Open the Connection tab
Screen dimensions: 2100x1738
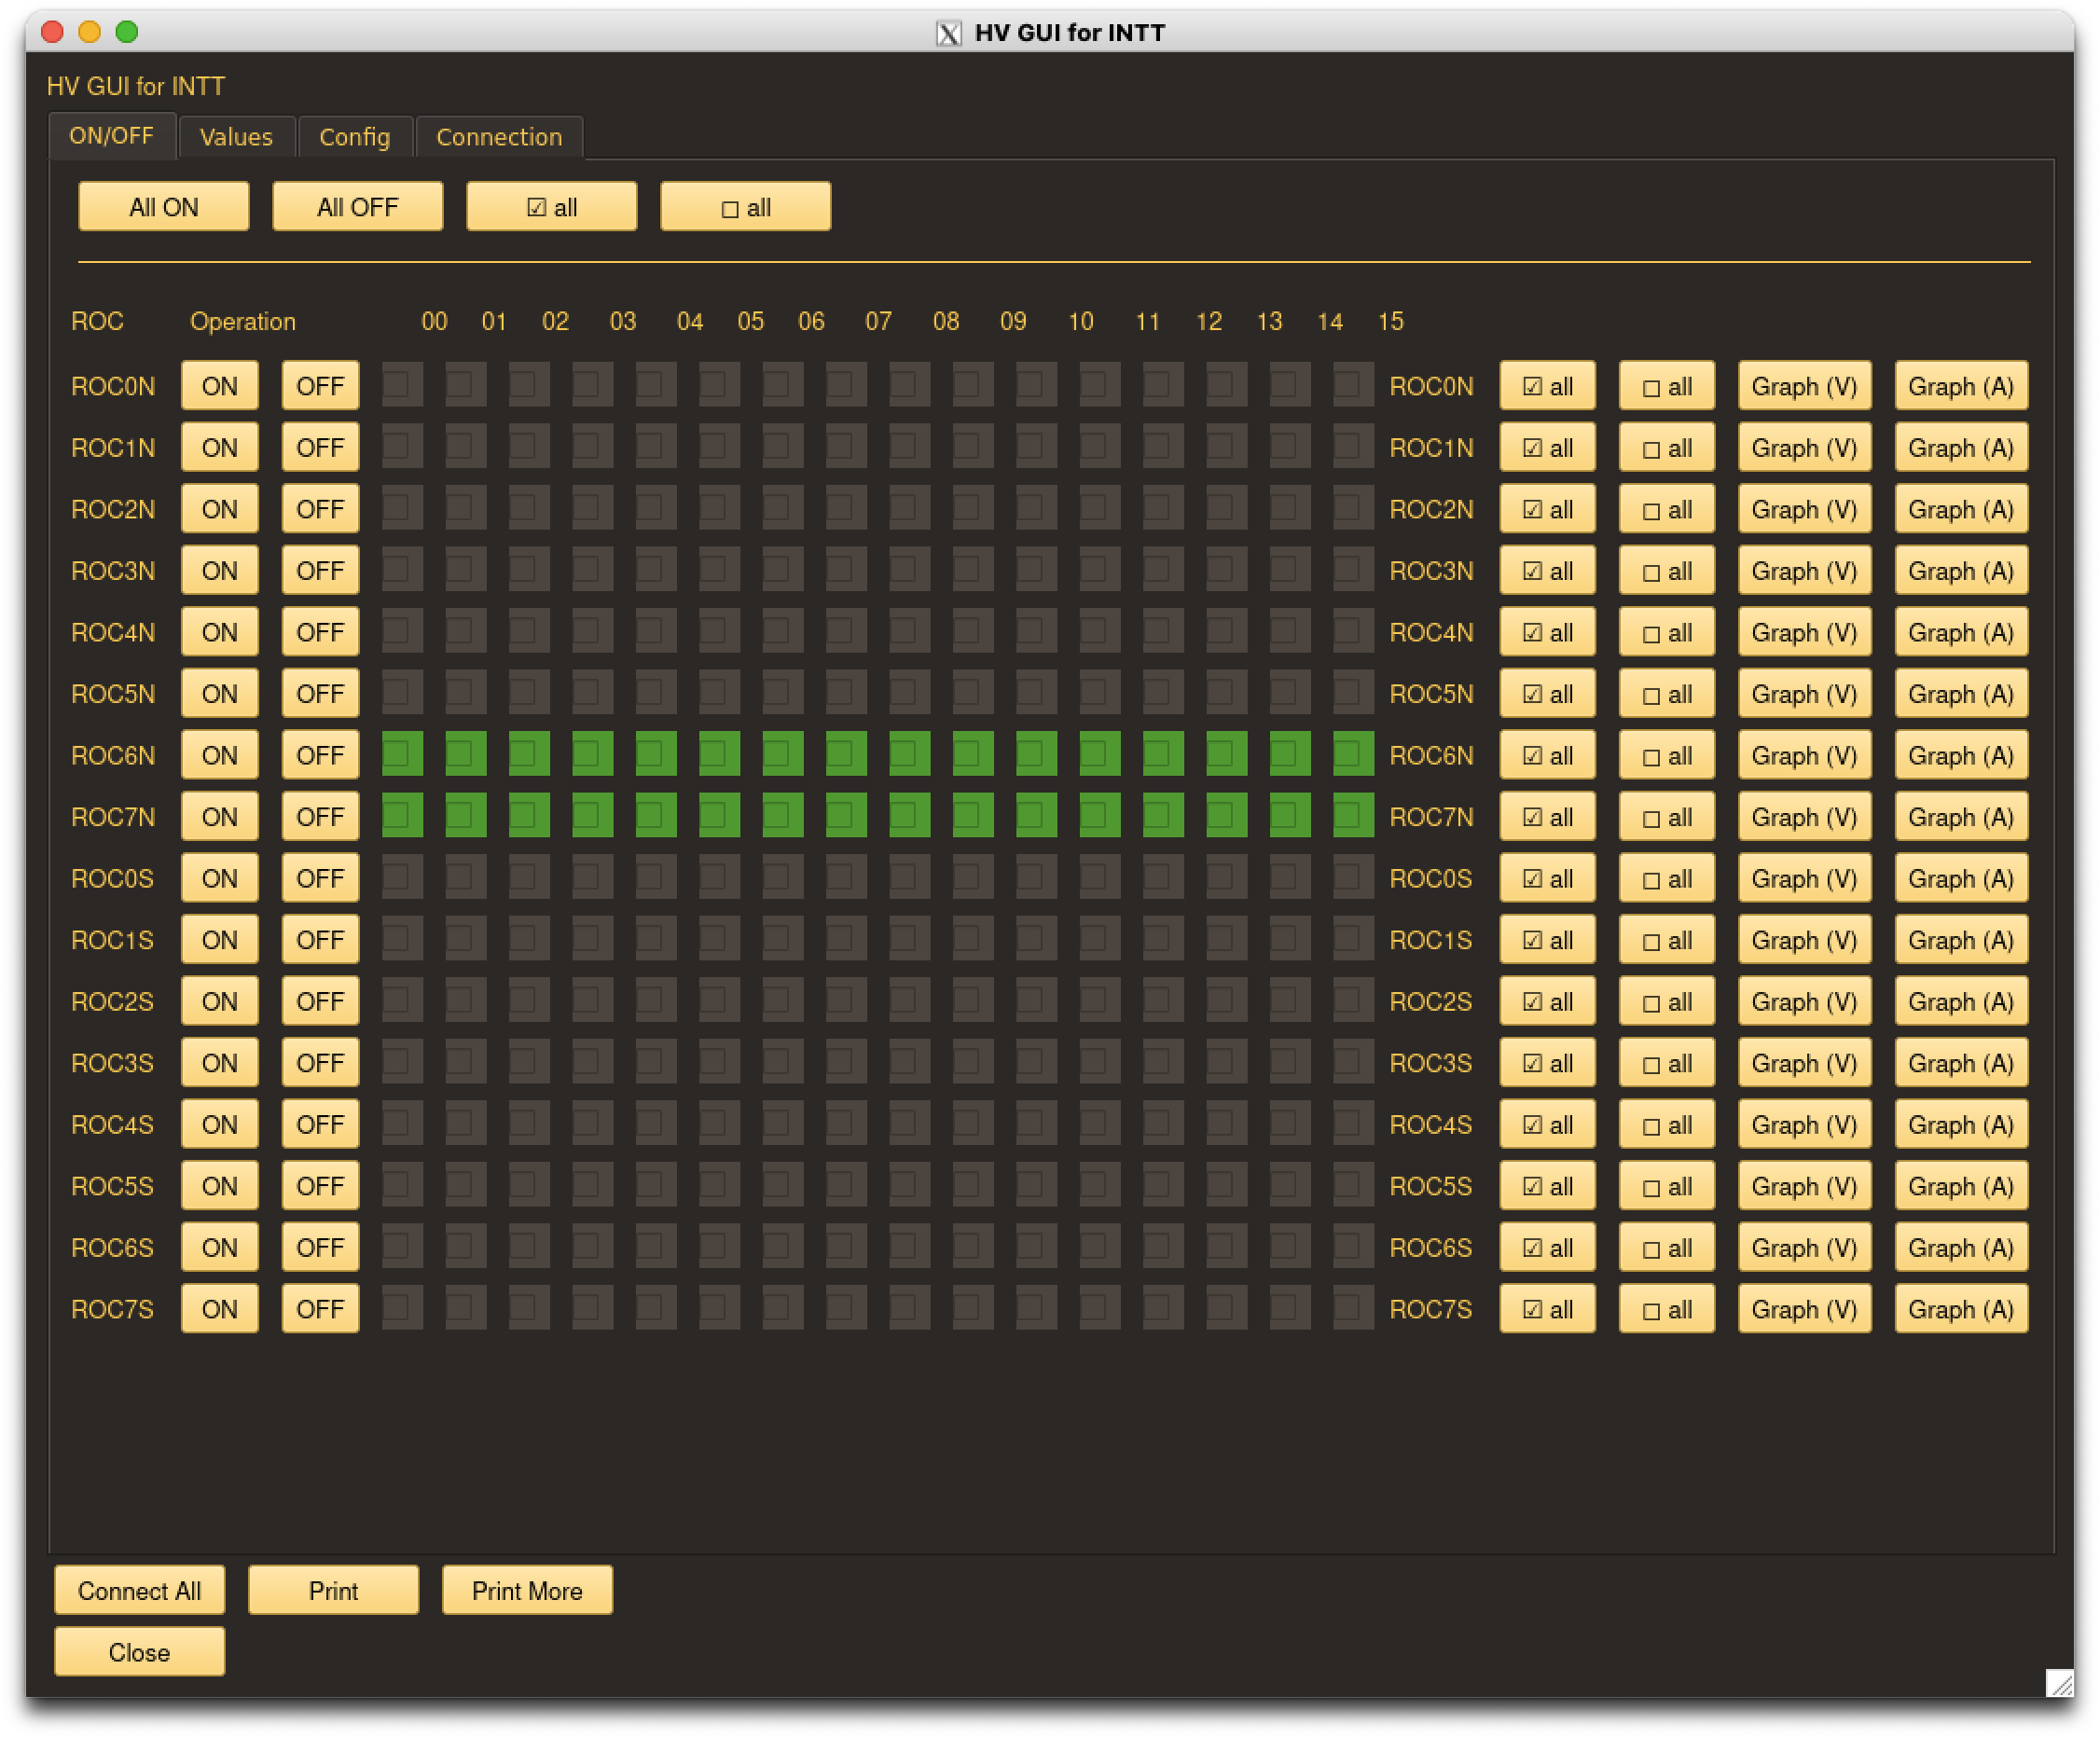[498, 137]
